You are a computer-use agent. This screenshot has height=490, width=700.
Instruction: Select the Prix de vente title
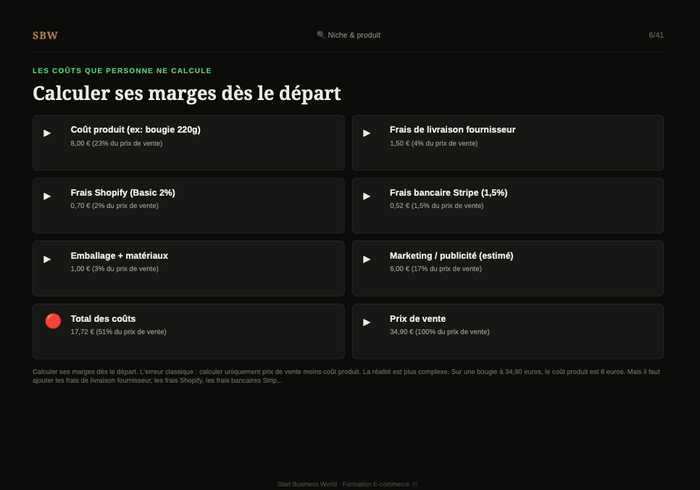pyautogui.click(x=417, y=319)
